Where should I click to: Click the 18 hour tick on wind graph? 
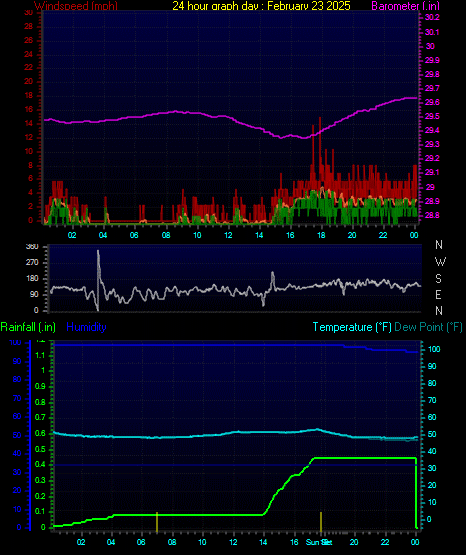[x=321, y=235]
